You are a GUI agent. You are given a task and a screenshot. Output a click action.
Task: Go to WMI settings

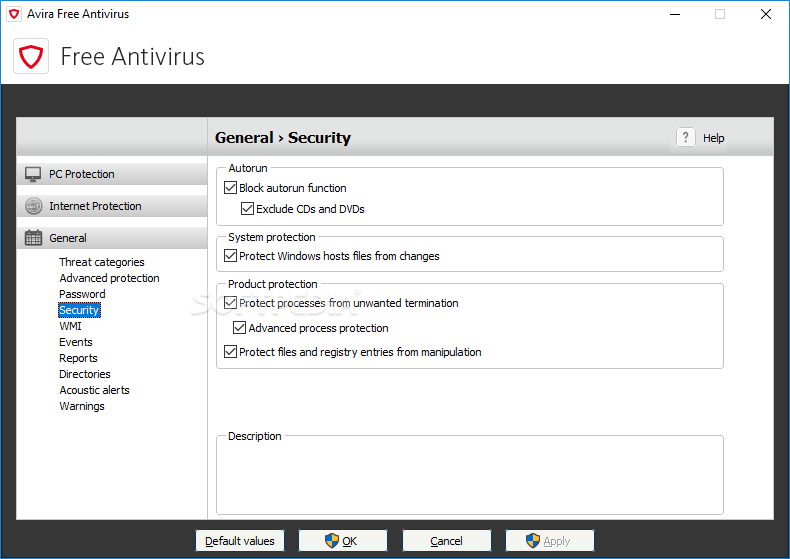(x=70, y=326)
